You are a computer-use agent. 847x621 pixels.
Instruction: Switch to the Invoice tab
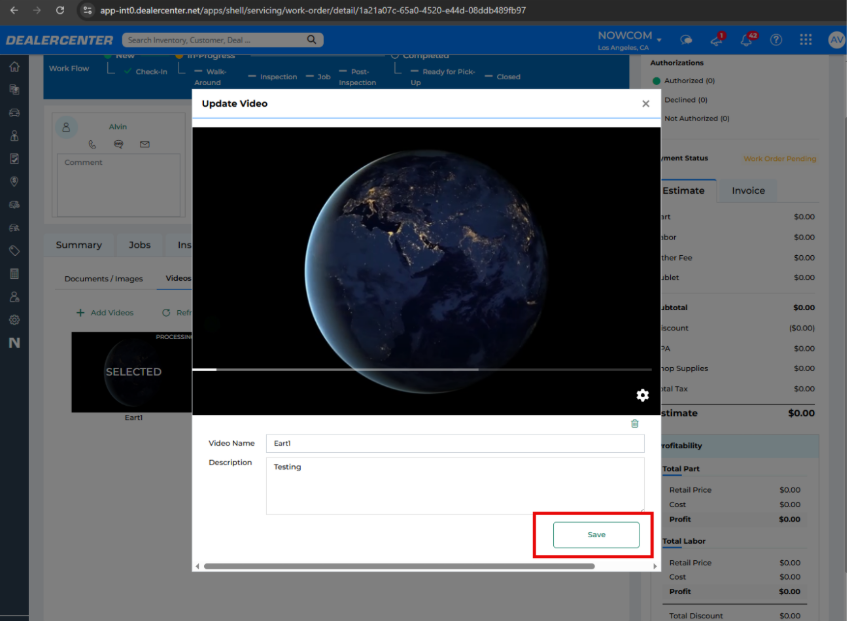748,191
